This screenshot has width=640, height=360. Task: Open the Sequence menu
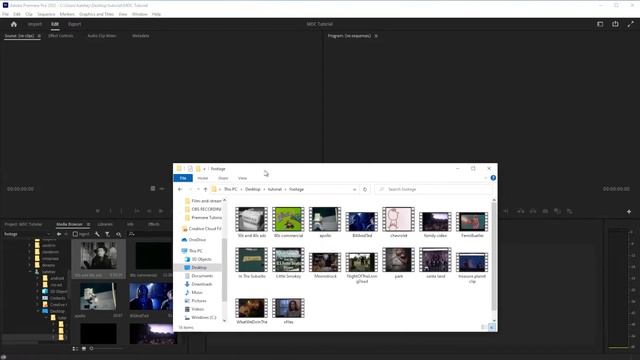[46, 14]
